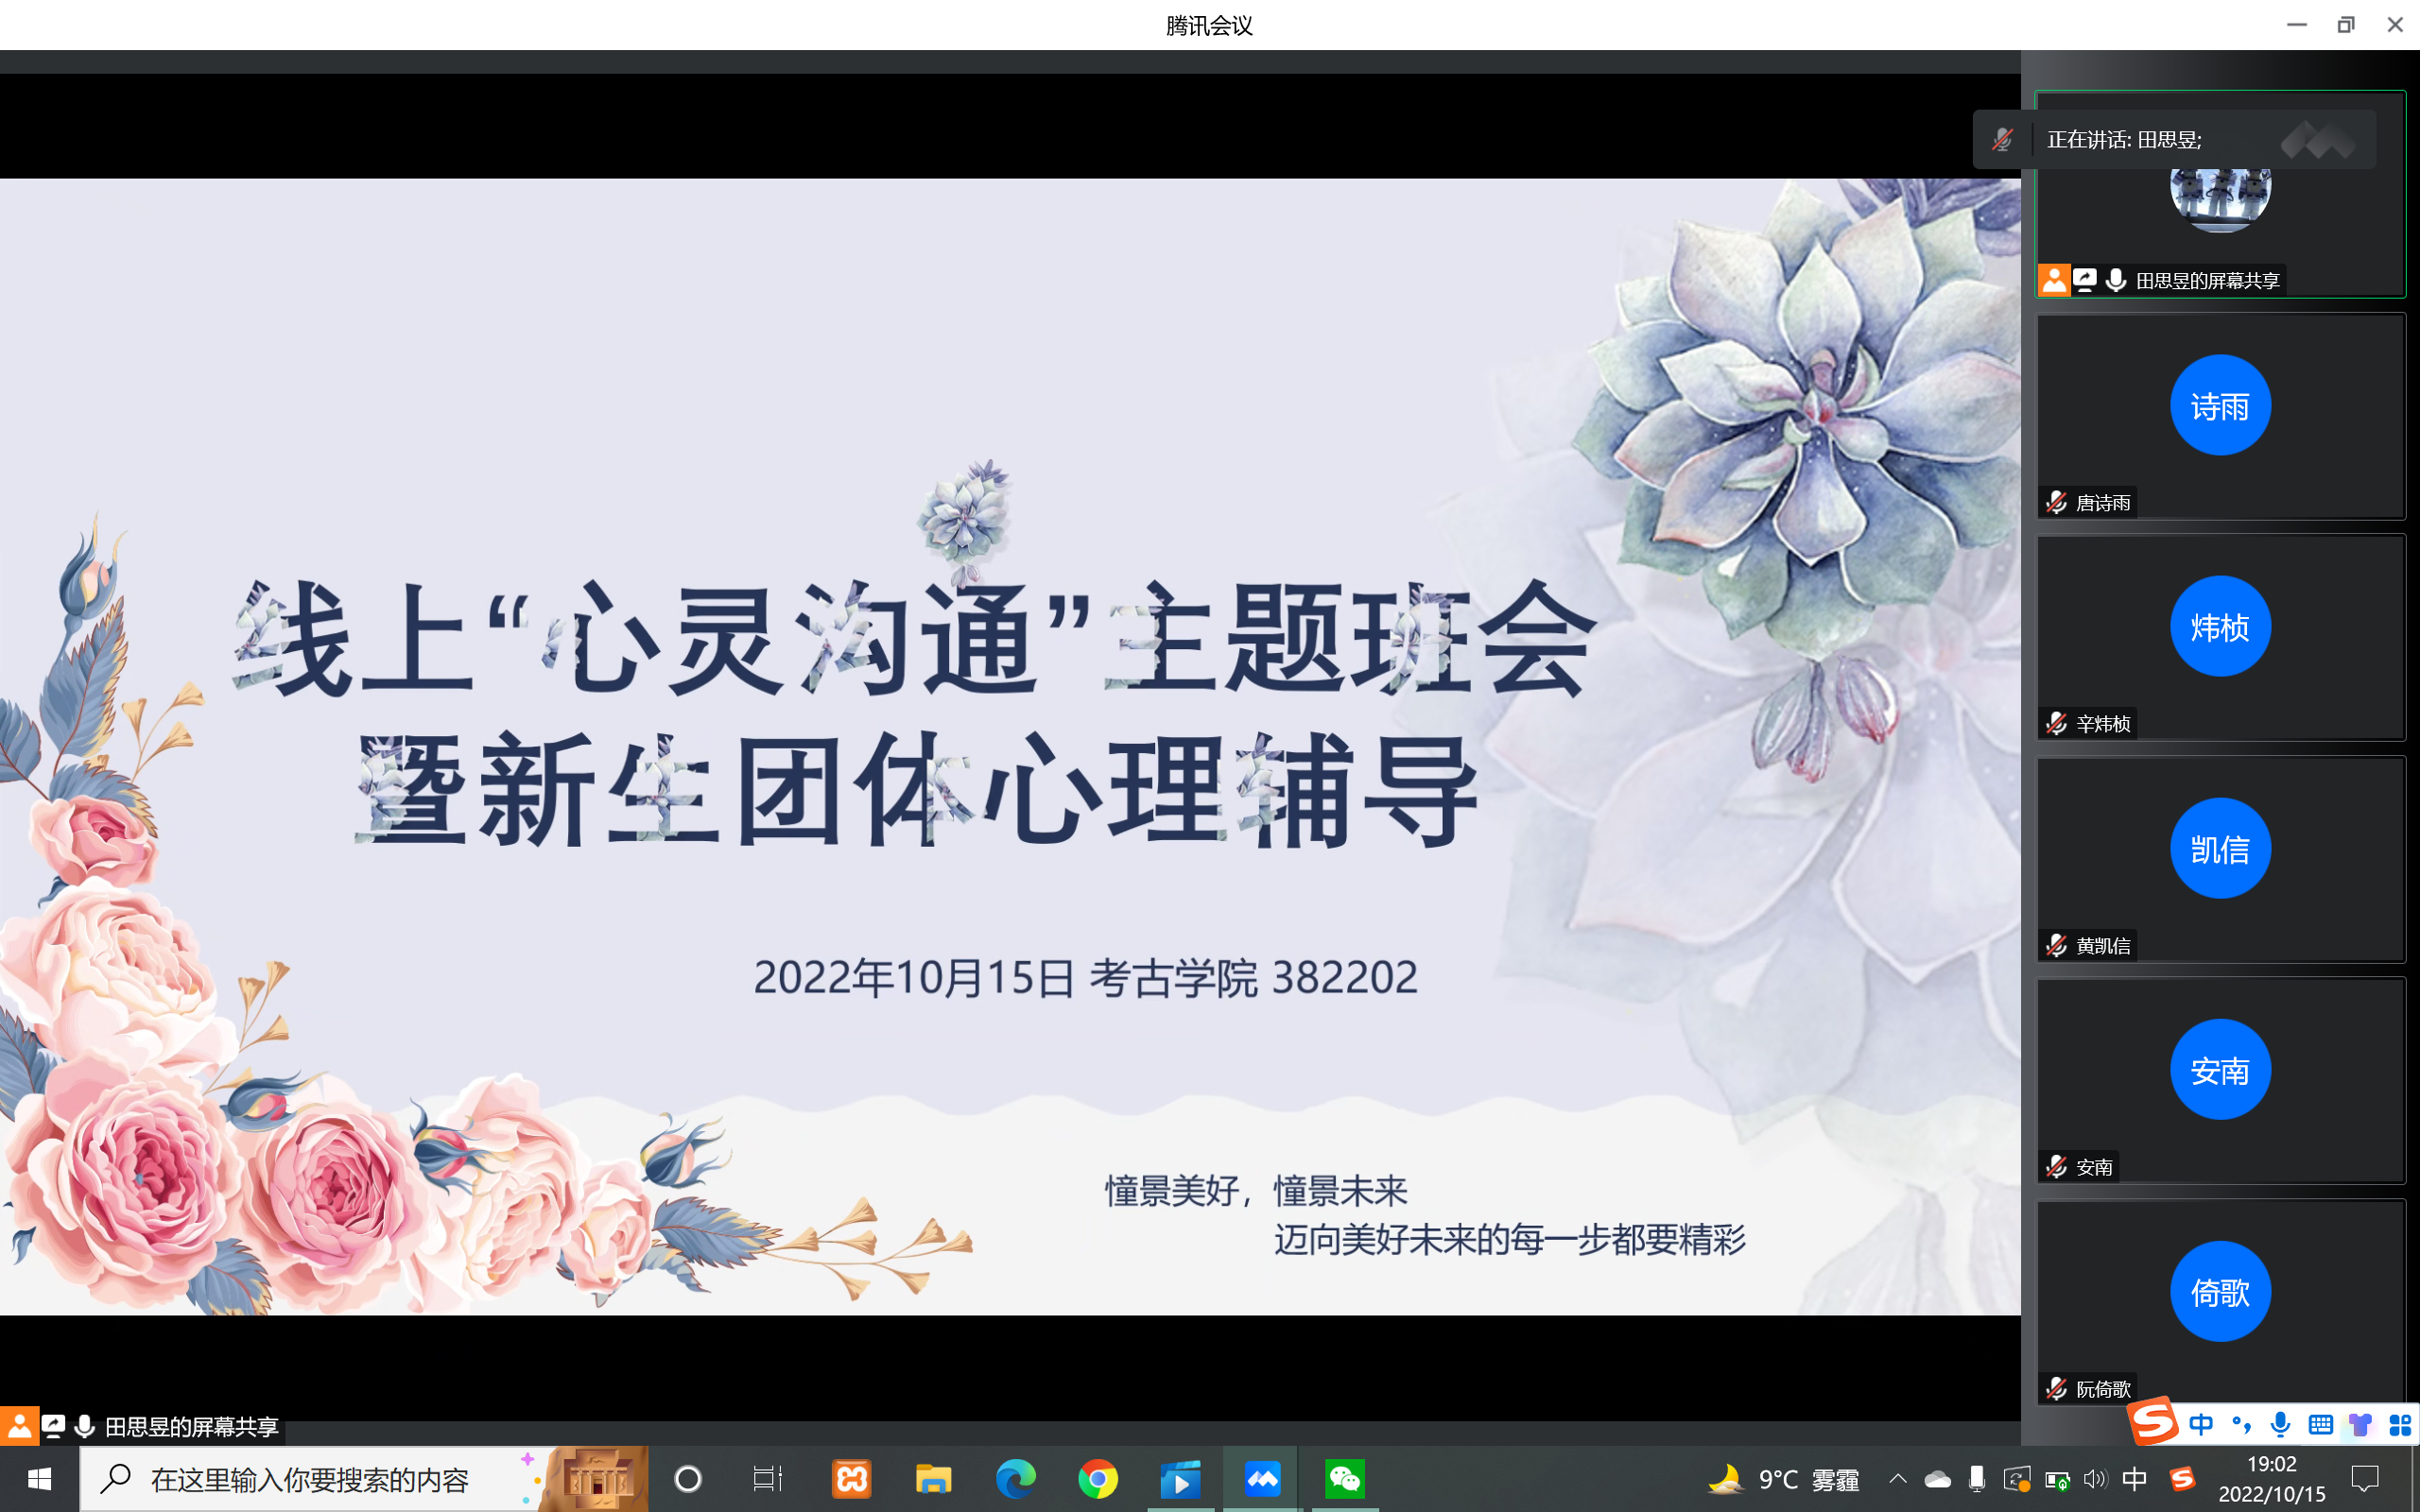Image resolution: width=2420 pixels, height=1512 pixels.
Task: Expand hidden system tray icons chevron
Action: (x=1897, y=1479)
